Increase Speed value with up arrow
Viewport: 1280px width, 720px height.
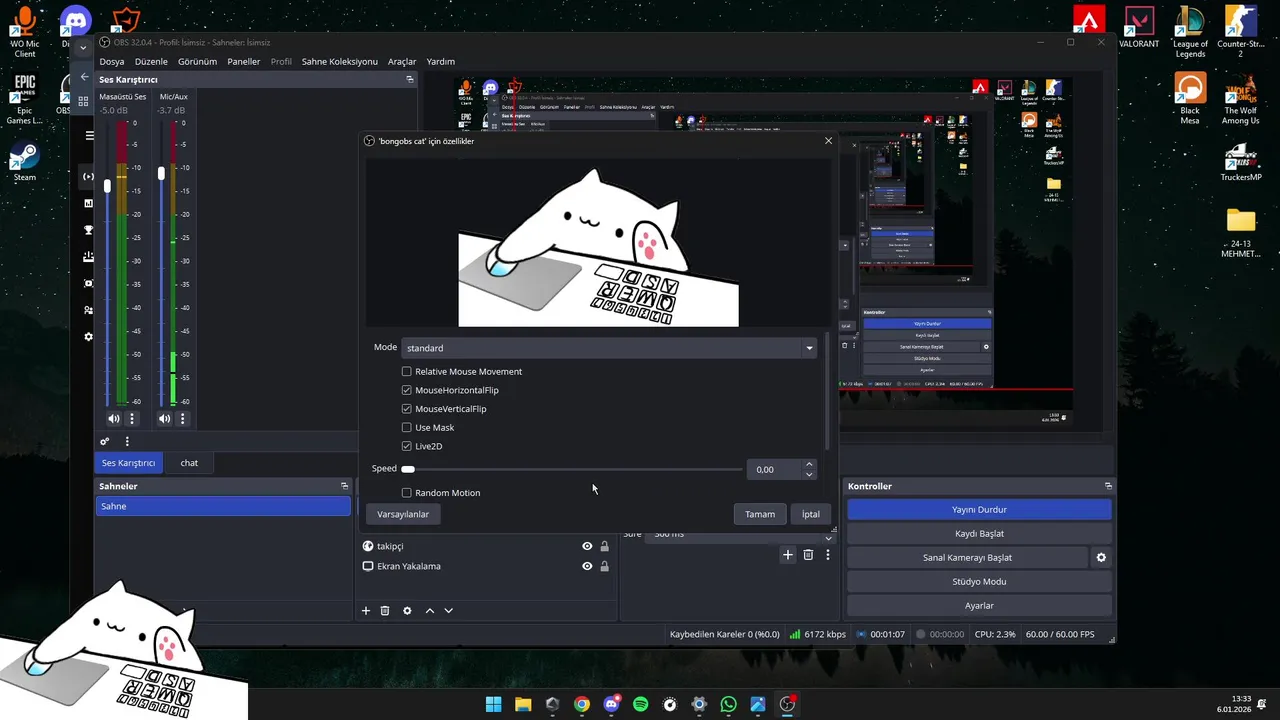point(809,464)
